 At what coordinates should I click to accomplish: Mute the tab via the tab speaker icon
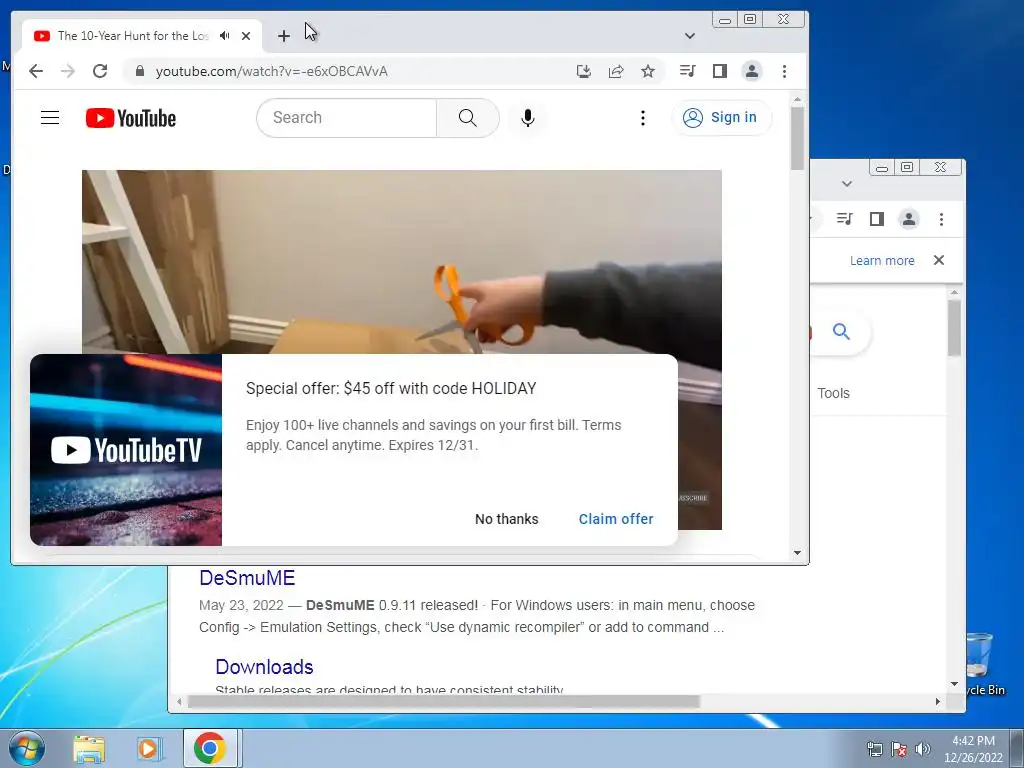pyautogui.click(x=225, y=36)
